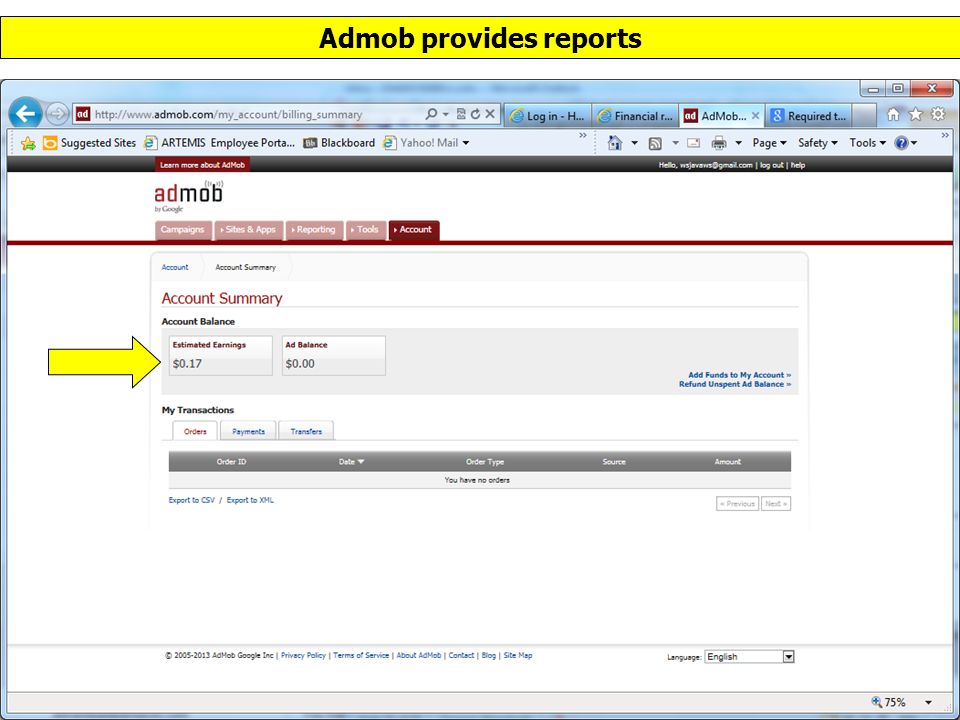Open the address bar autocomplete dropdown arrow

[446, 114]
